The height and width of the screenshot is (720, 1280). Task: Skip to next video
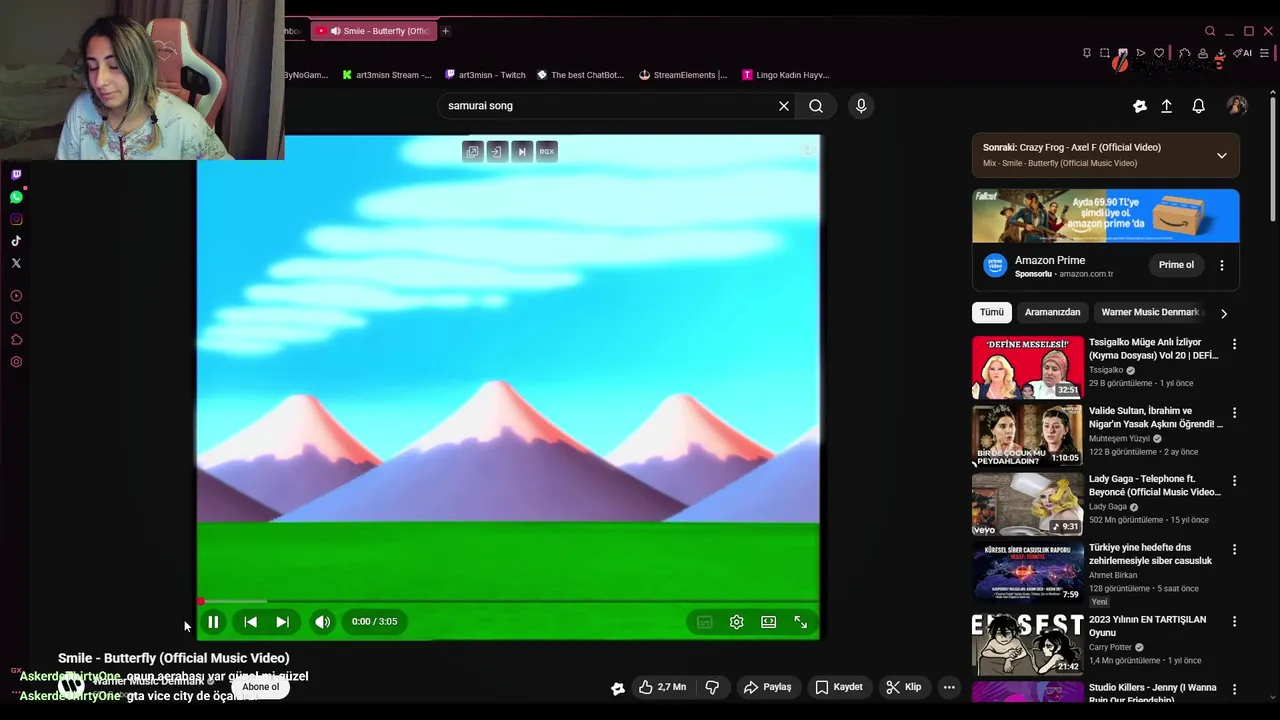[283, 622]
